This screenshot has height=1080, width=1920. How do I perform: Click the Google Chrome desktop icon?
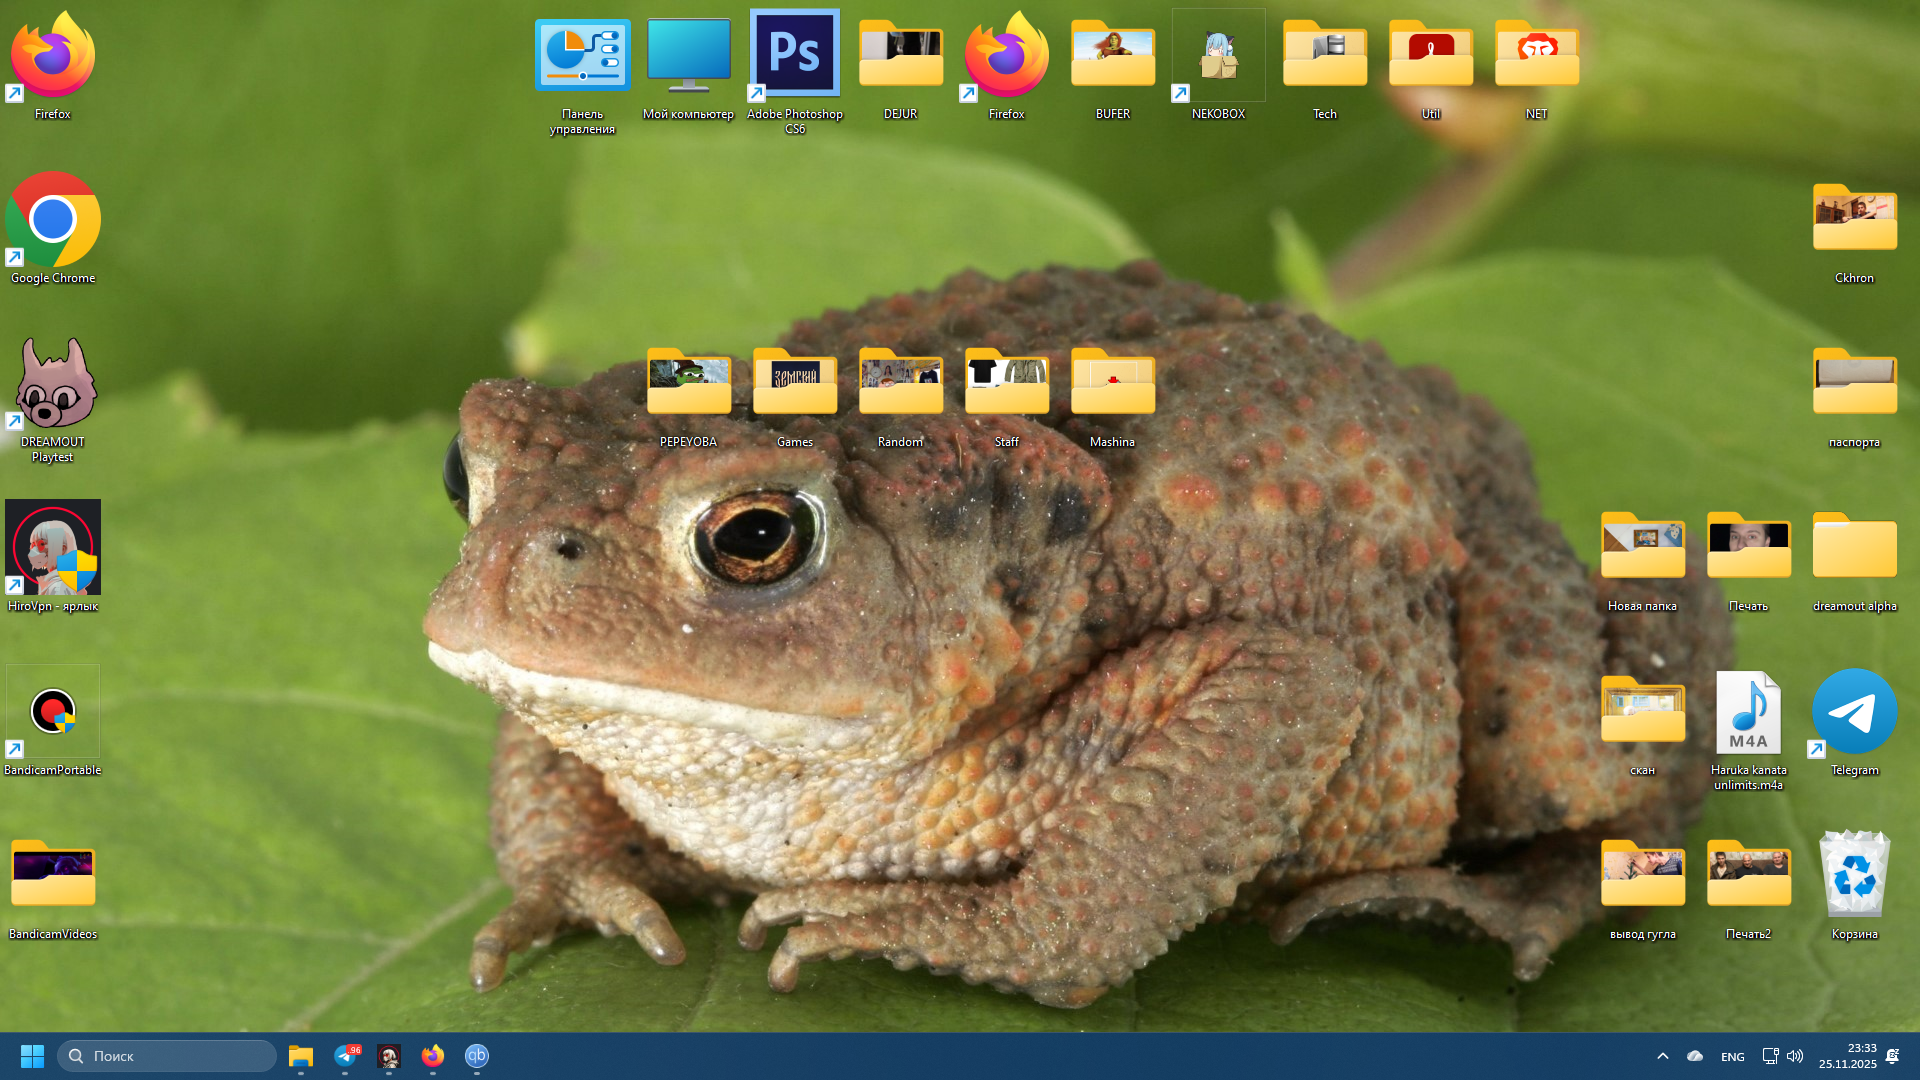53,220
